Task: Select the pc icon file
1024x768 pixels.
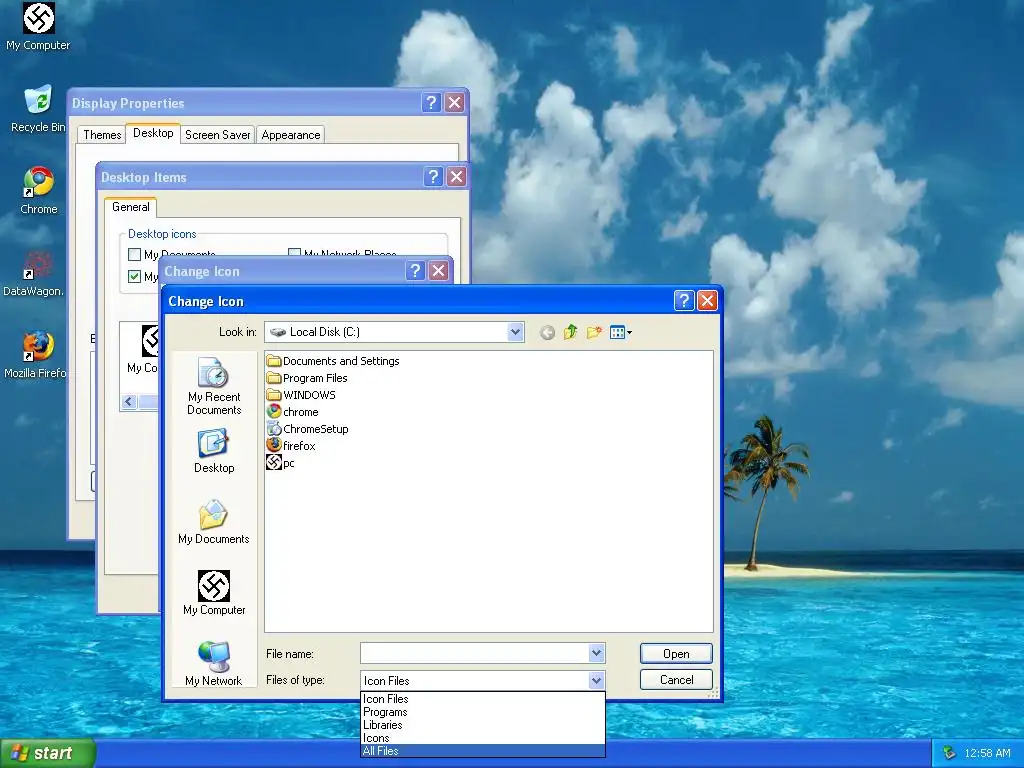Action: (x=281, y=463)
